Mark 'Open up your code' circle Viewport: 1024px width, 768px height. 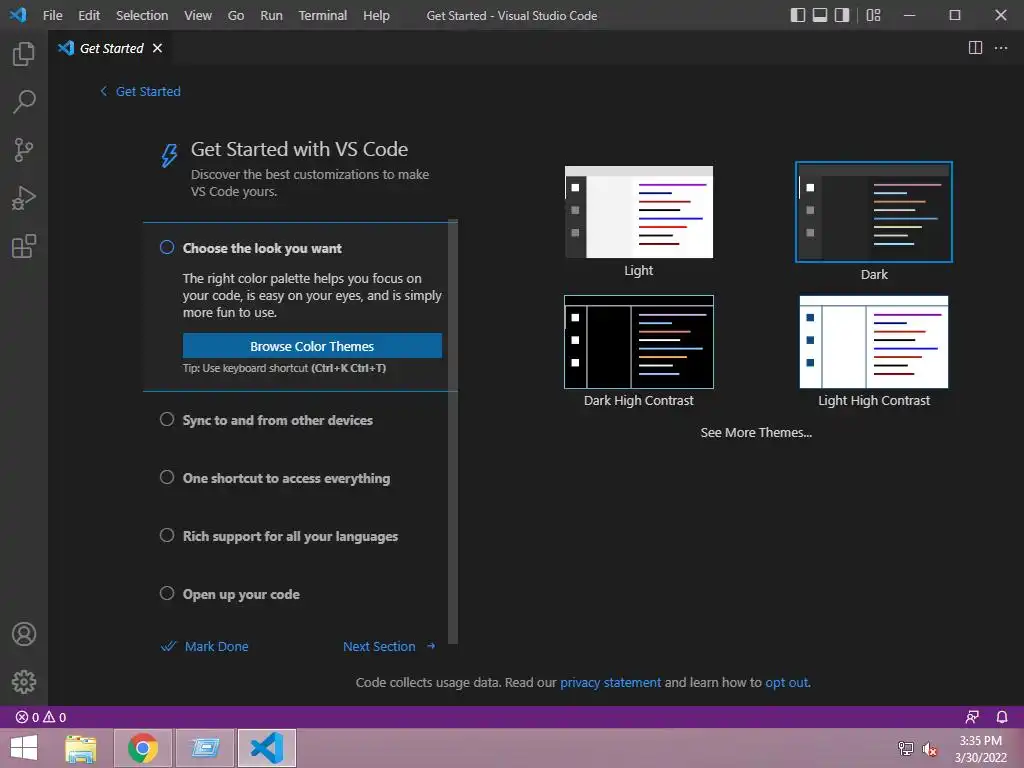(167, 594)
